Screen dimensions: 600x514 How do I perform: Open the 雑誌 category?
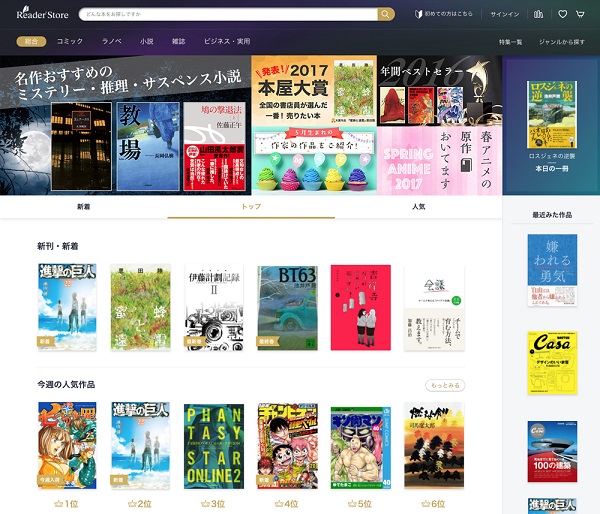[178, 41]
